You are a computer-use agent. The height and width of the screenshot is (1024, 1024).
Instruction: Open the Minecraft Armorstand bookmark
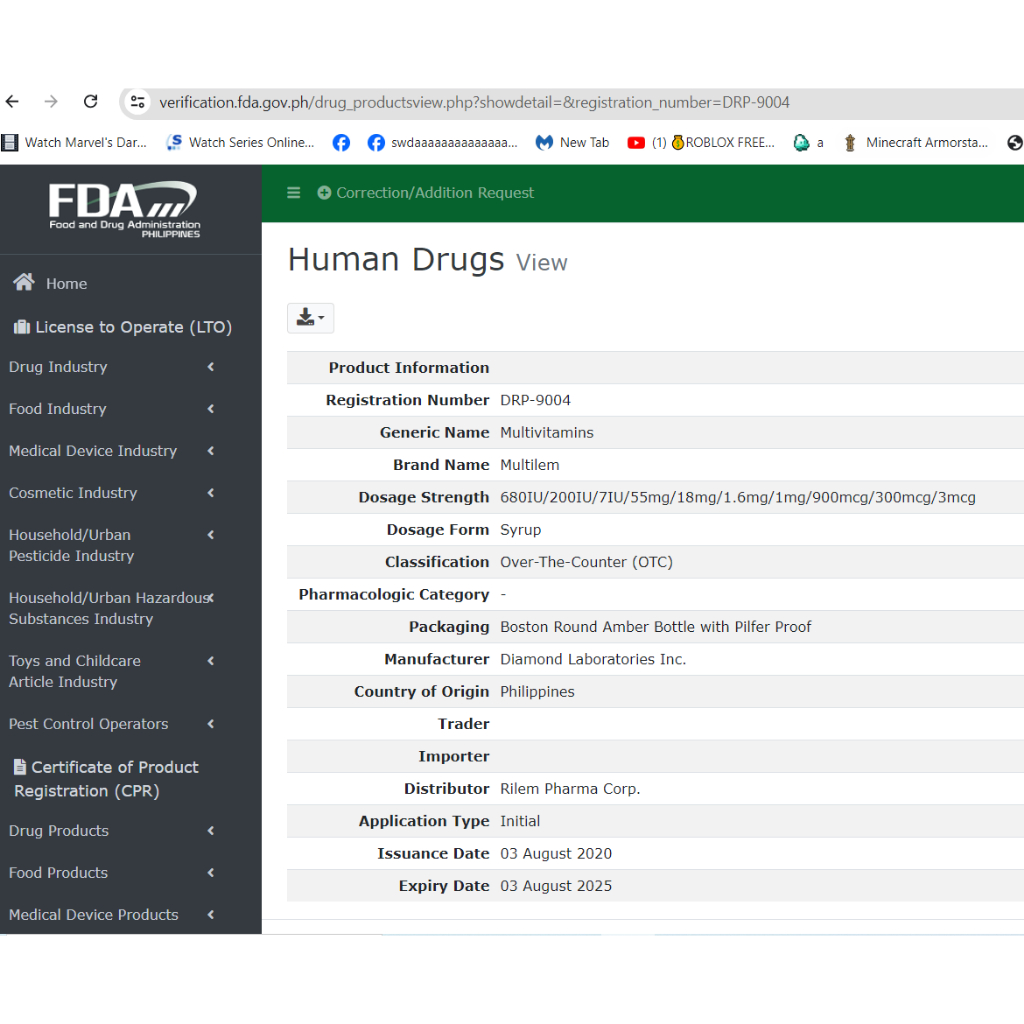915,143
